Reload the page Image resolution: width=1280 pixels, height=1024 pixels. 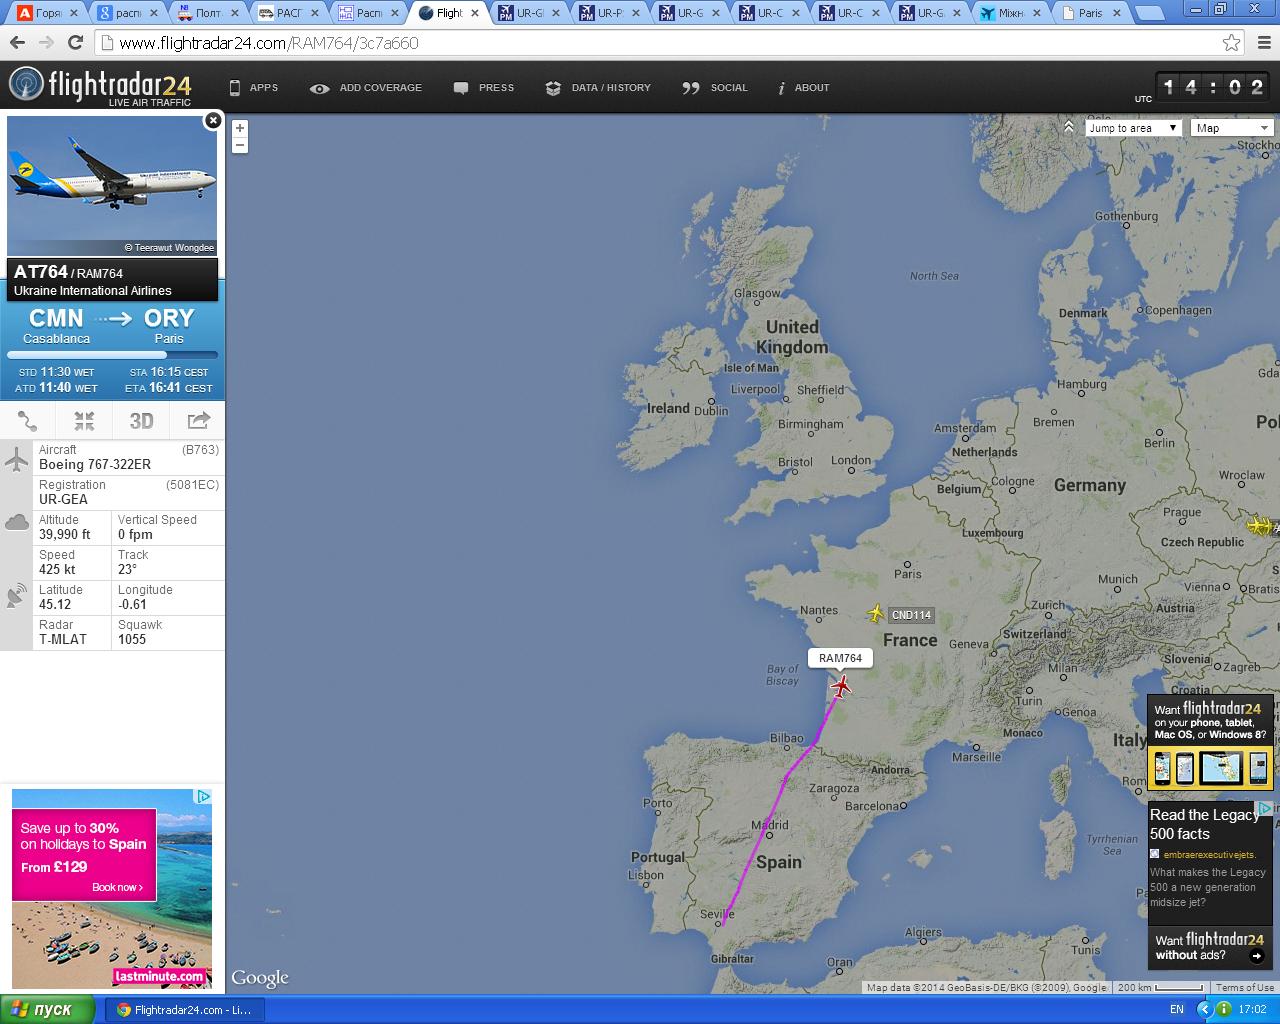[75, 43]
